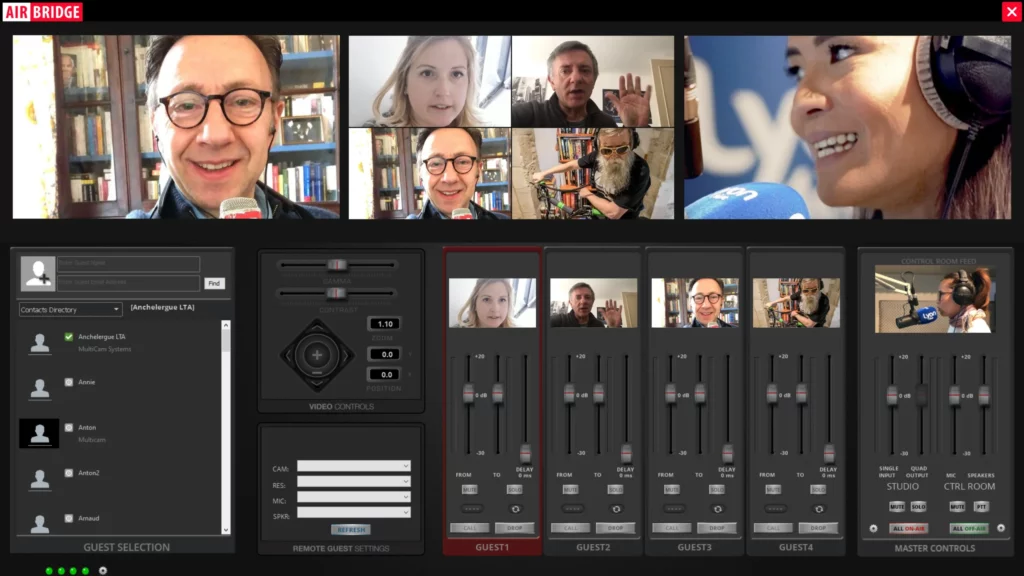
Task: Open the Contacts Directory dropdown
Action: coord(70,310)
